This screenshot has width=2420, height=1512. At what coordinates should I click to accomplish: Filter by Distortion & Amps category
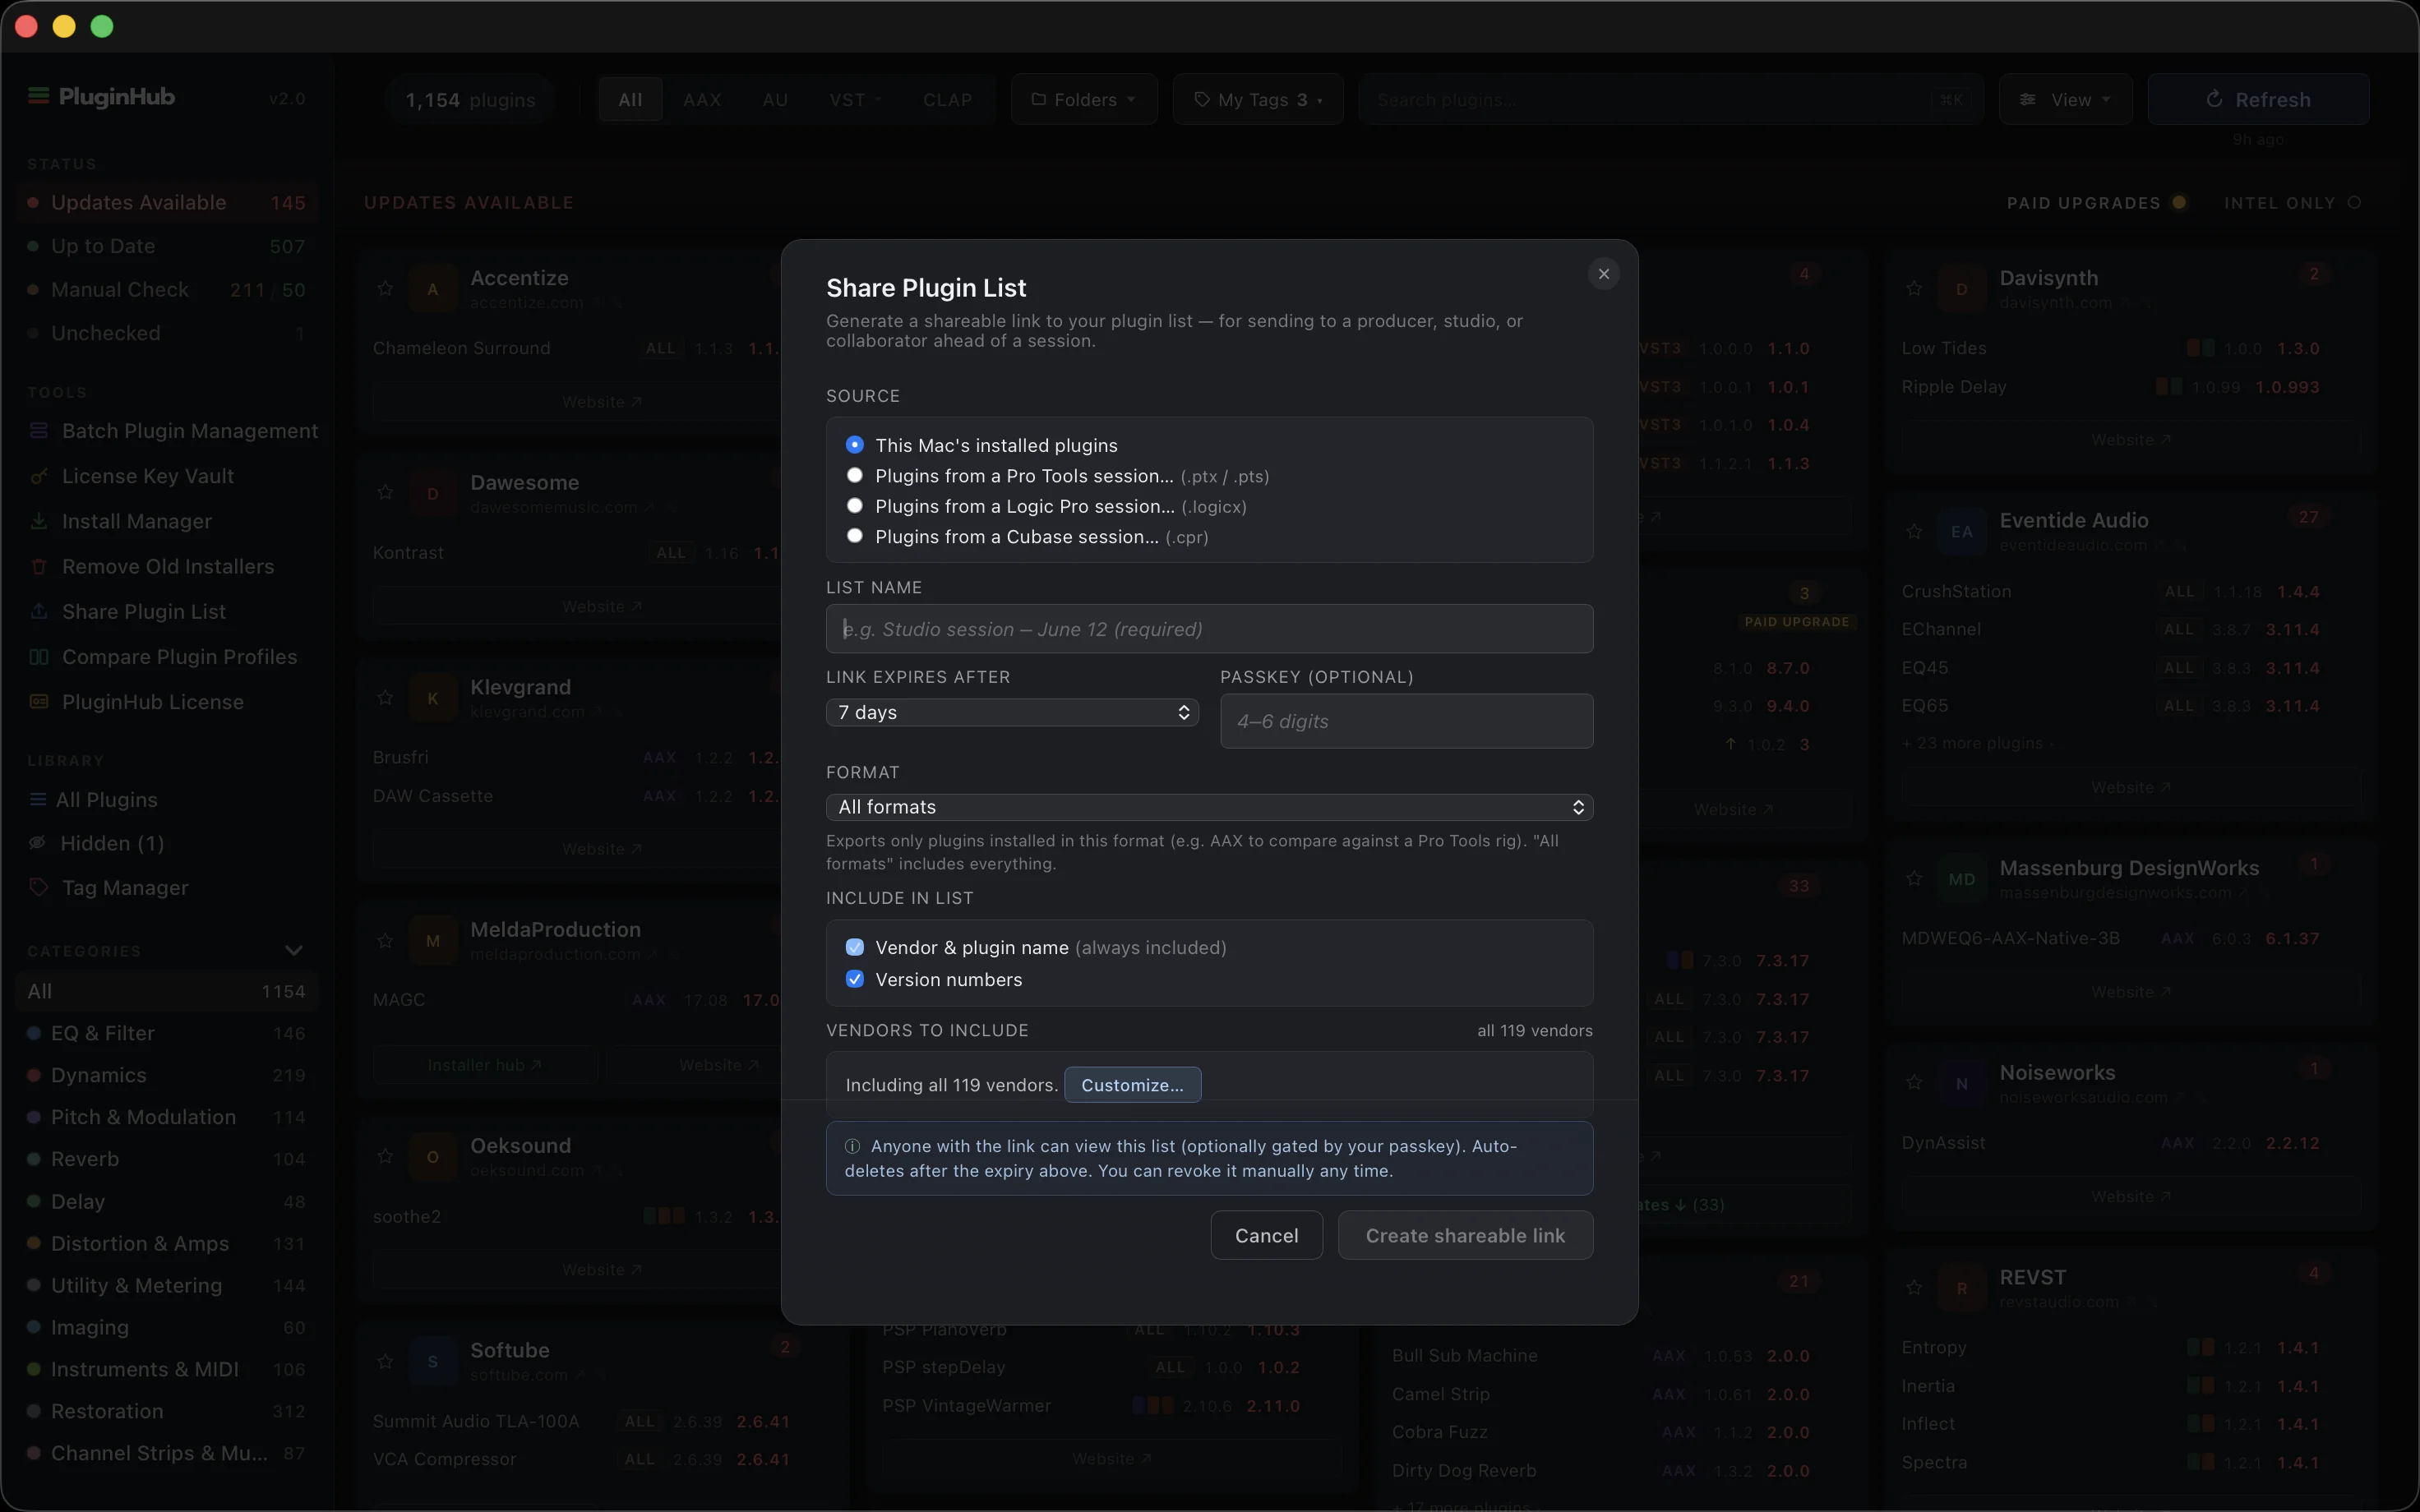(167, 1243)
